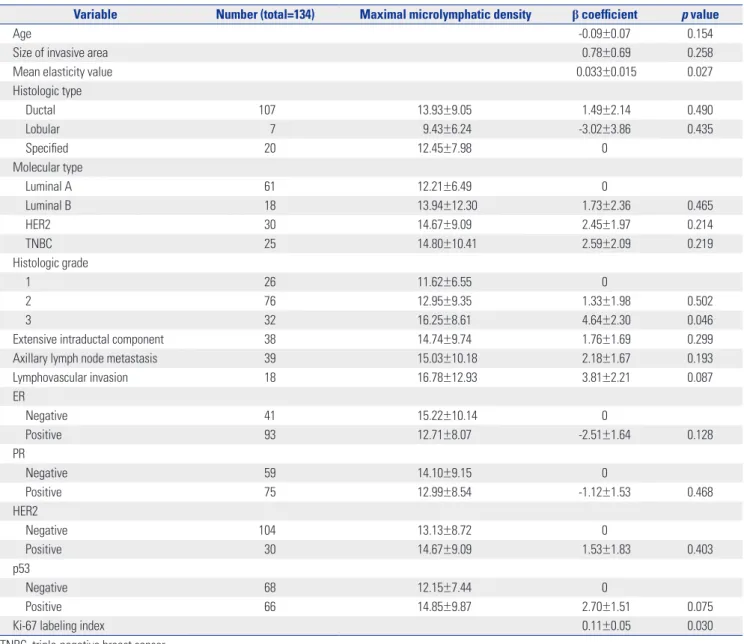744x644 pixels.
Task: Click the p value 0.468
Action: (700, 492)
